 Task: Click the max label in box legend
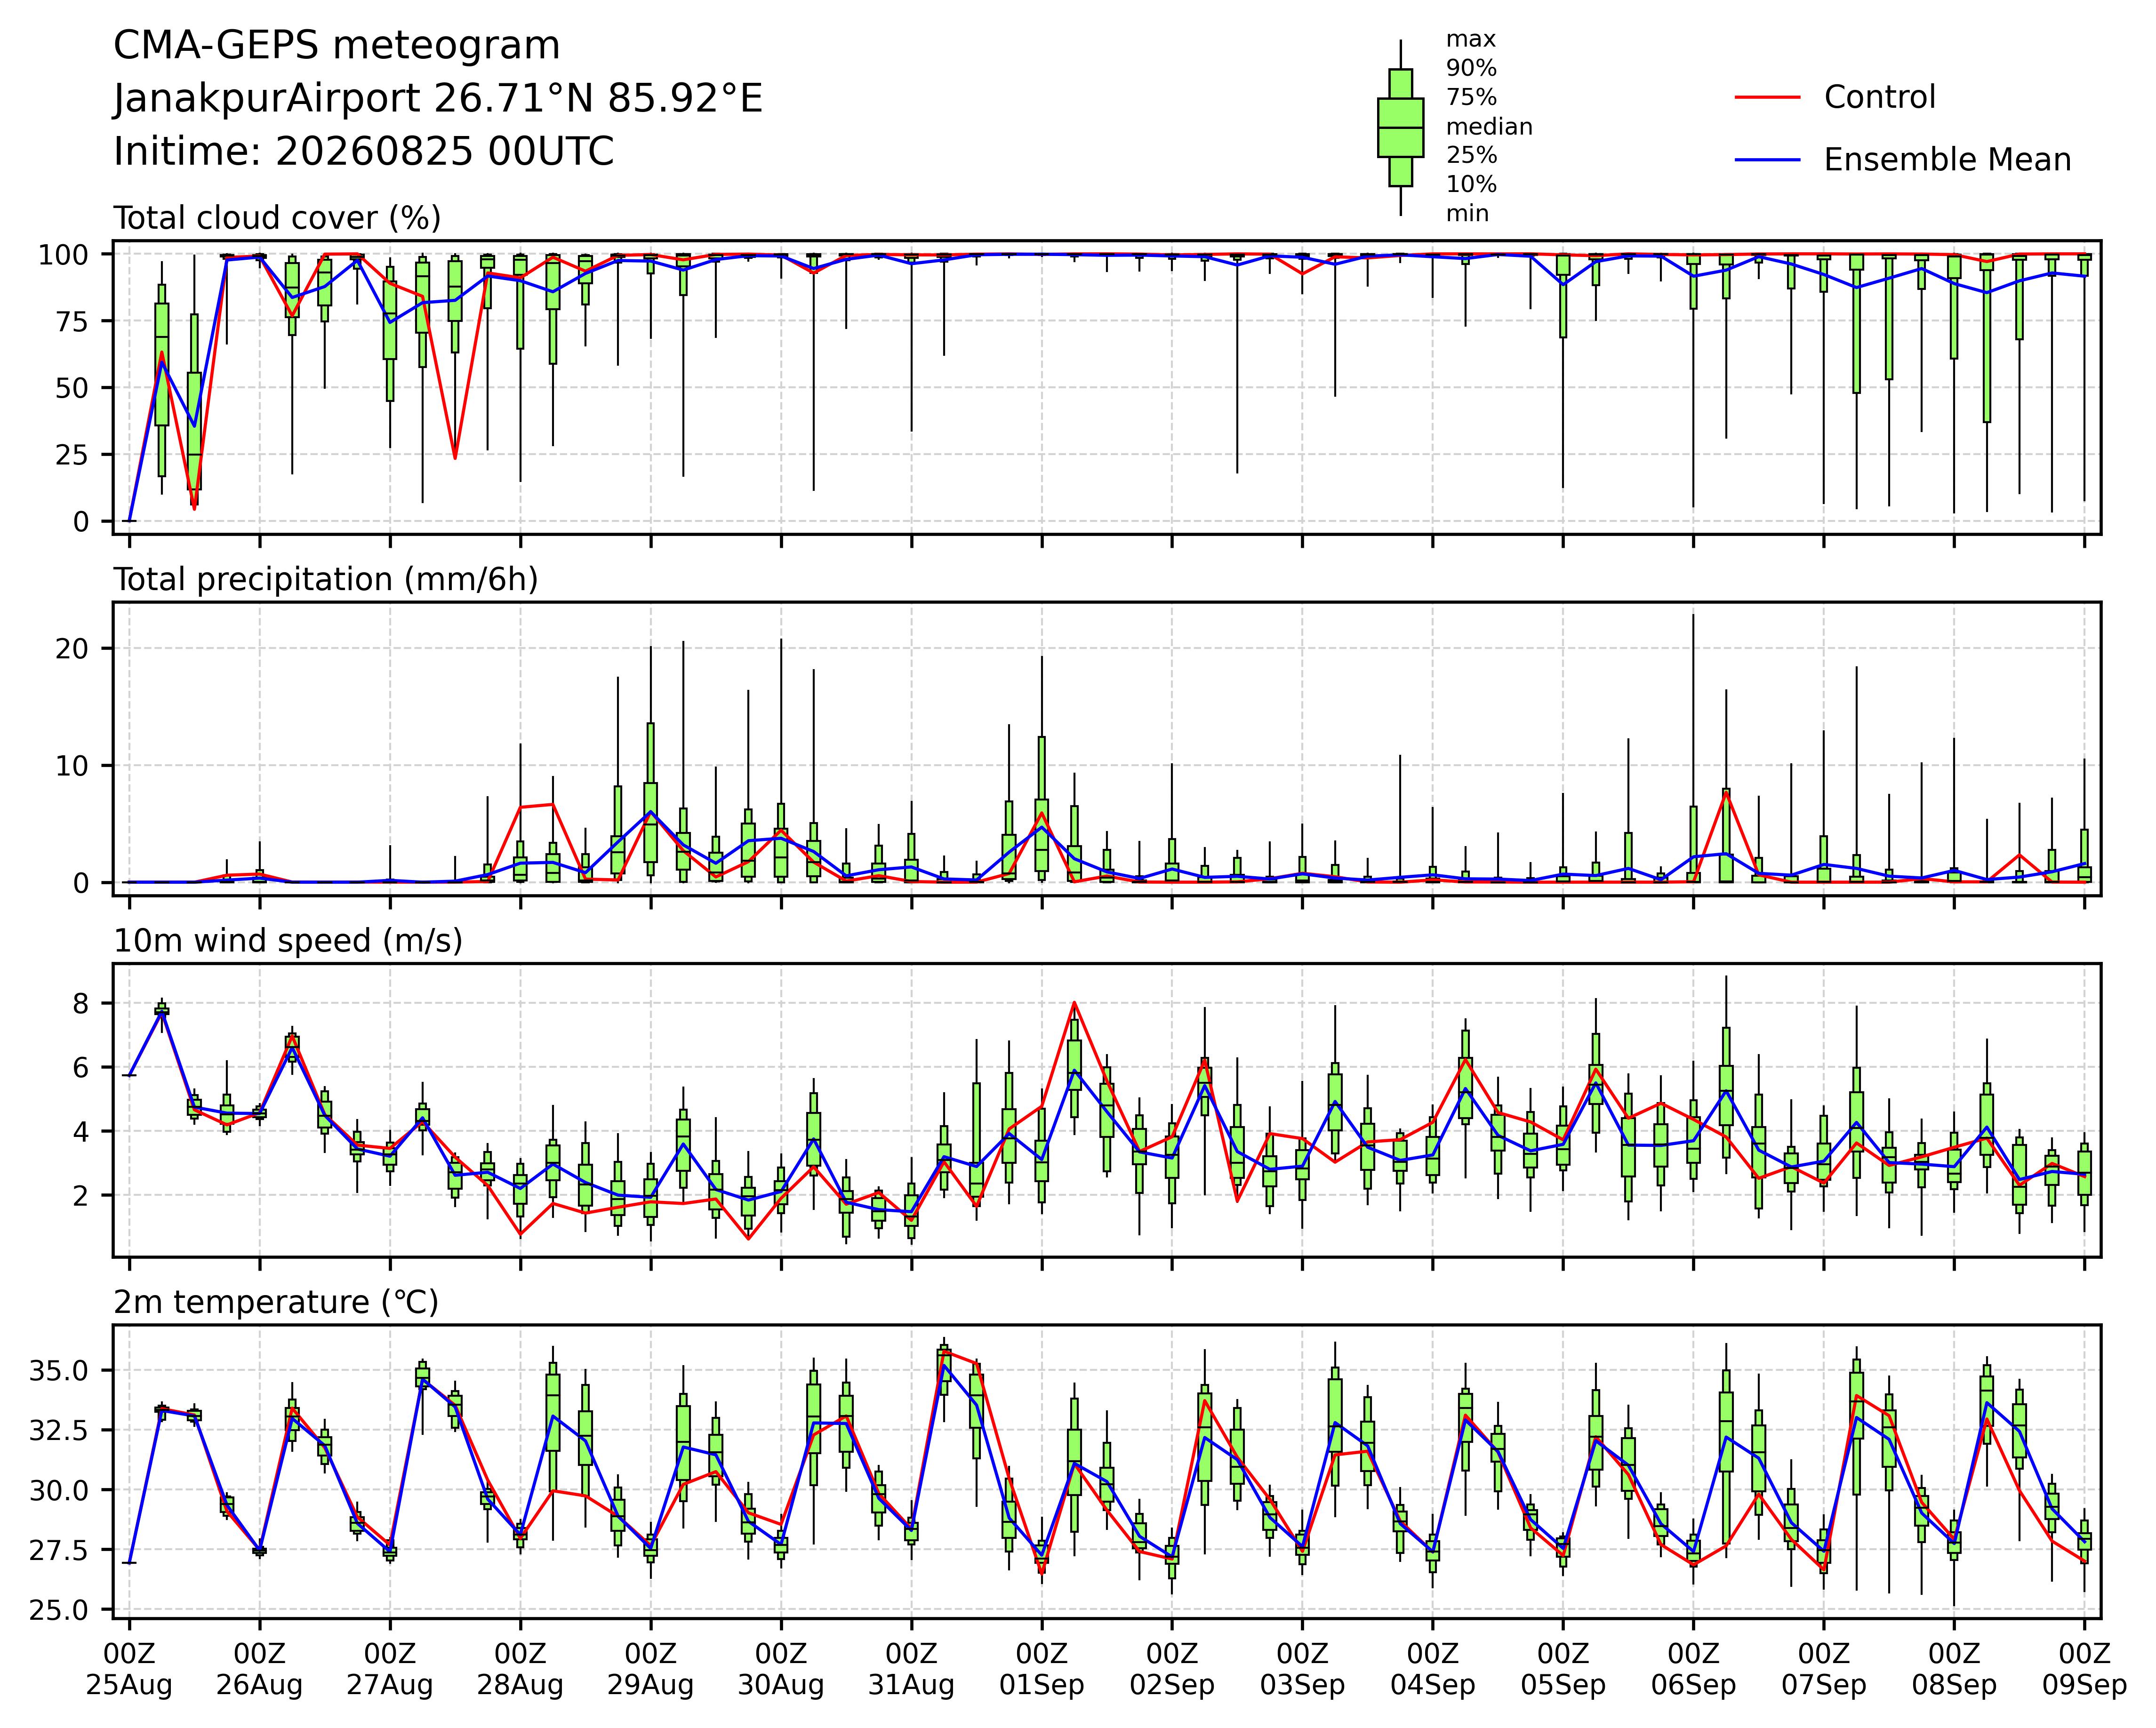(x=1471, y=40)
